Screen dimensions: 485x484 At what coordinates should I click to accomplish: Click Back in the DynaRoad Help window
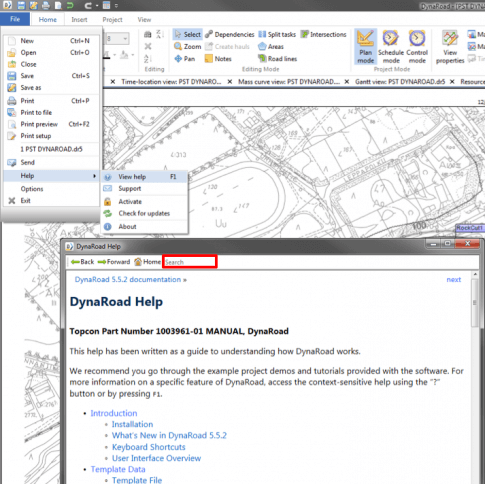pyautogui.click(x=83, y=262)
